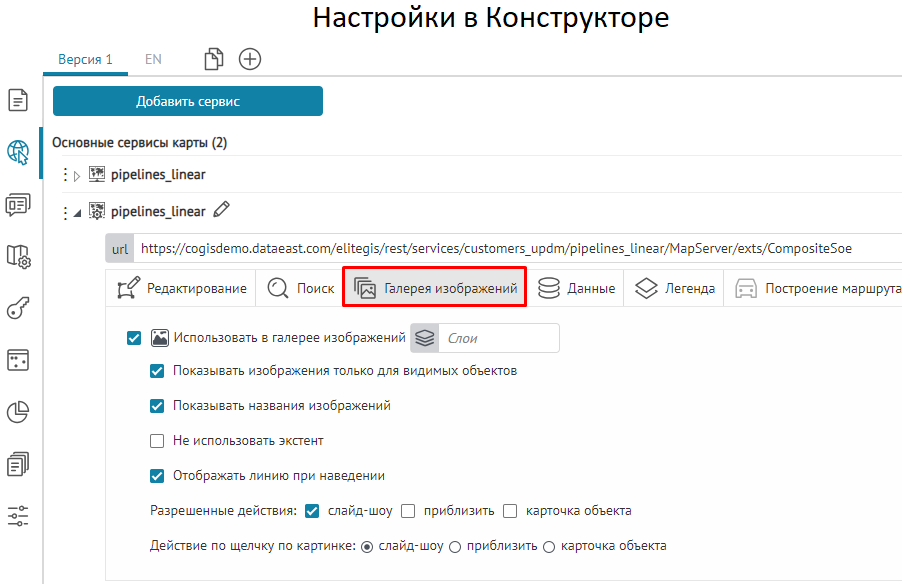902x584 pixels.
Task: Collapse the second pipelines_linear service
Action: pos(78,213)
